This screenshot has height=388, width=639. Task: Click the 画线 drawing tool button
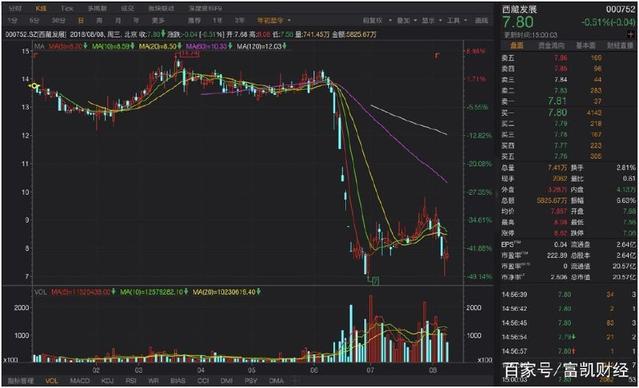click(482, 20)
